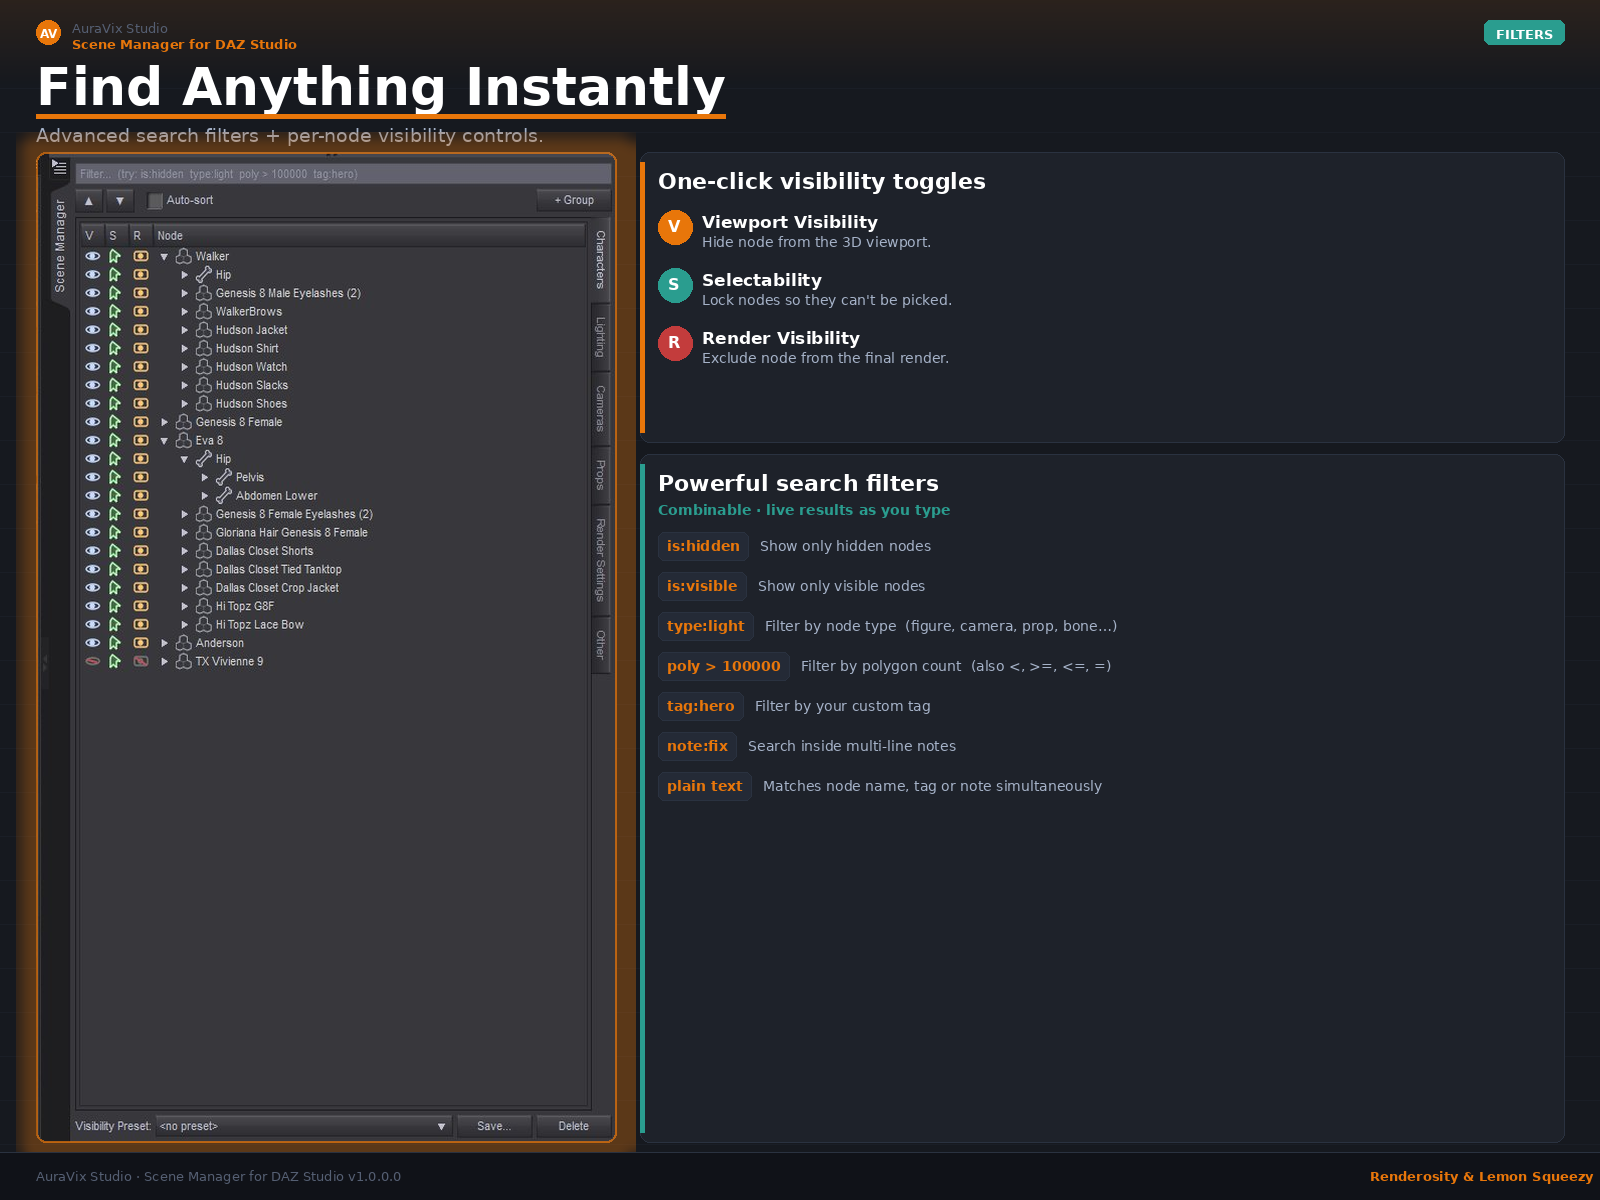
Task: Click the Node column header
Action: point(369,236)
